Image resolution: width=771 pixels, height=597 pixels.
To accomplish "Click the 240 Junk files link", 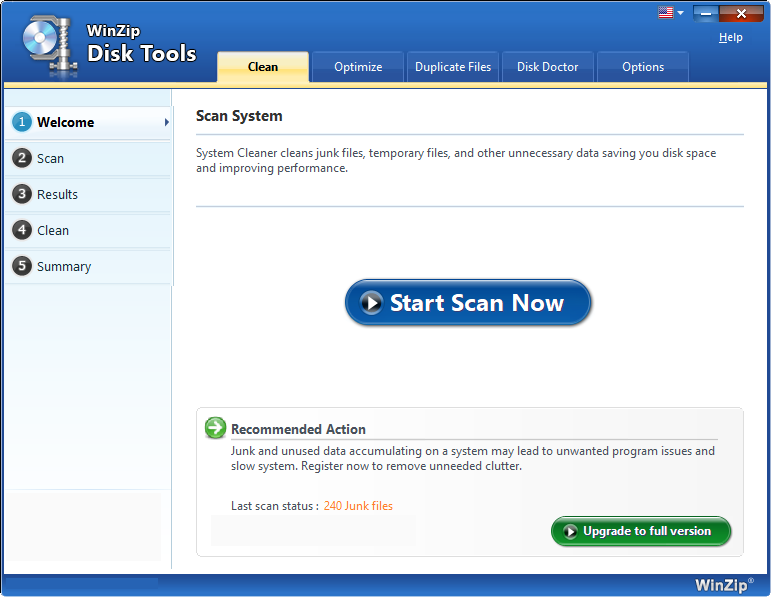I will coord(358,506).
